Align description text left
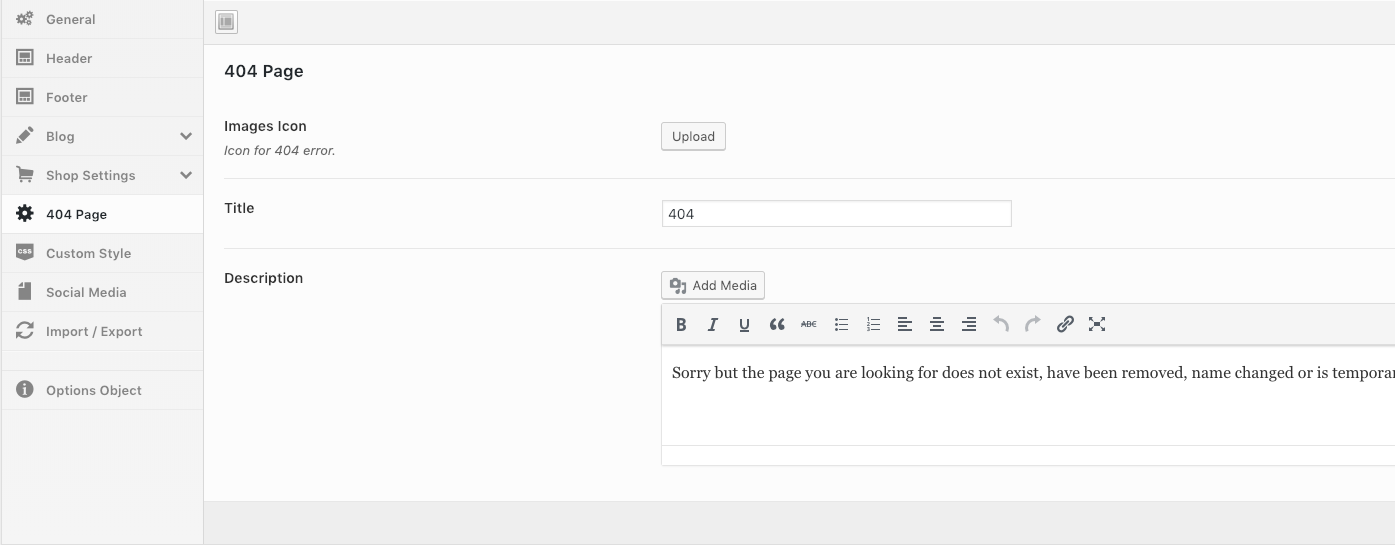 click(x=905, y=324)
